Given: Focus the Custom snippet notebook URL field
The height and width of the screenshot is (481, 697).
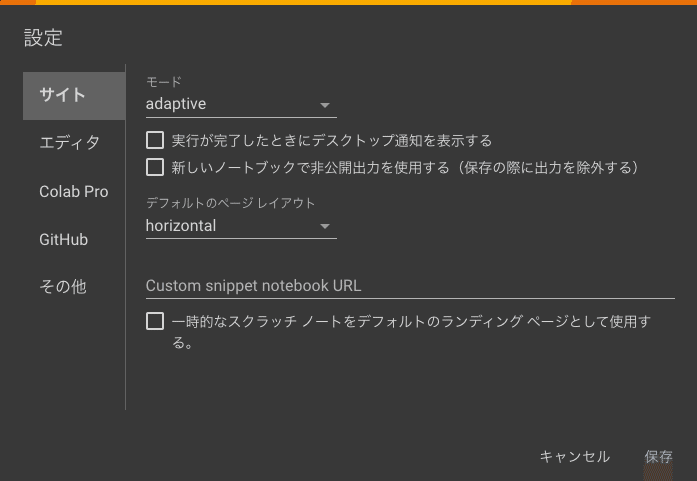Looking at the screenshot, I should pos(410,286).
